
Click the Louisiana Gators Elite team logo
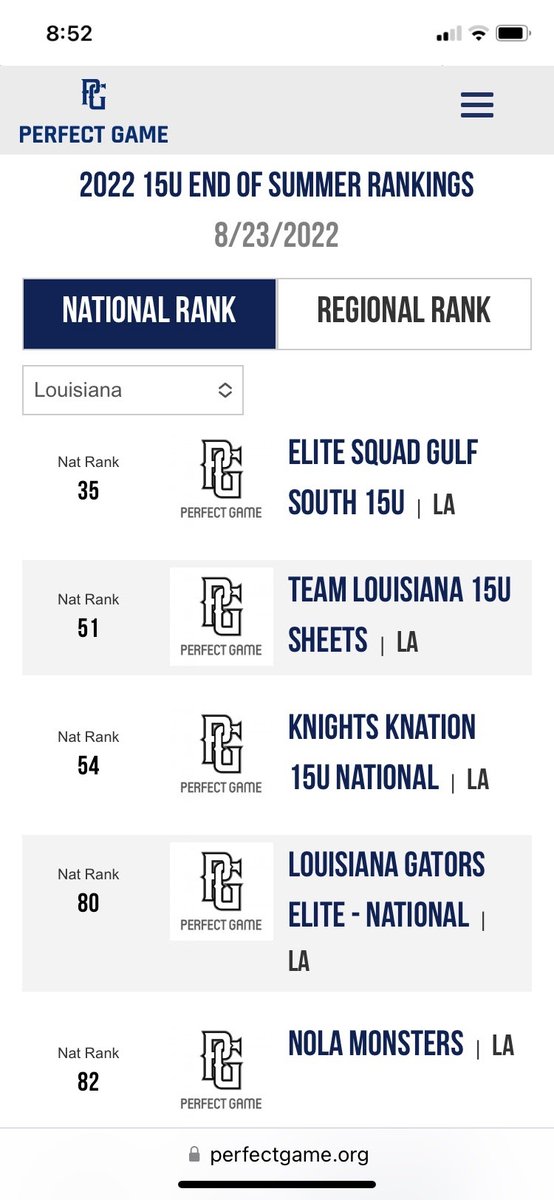[x=221, y=891]
